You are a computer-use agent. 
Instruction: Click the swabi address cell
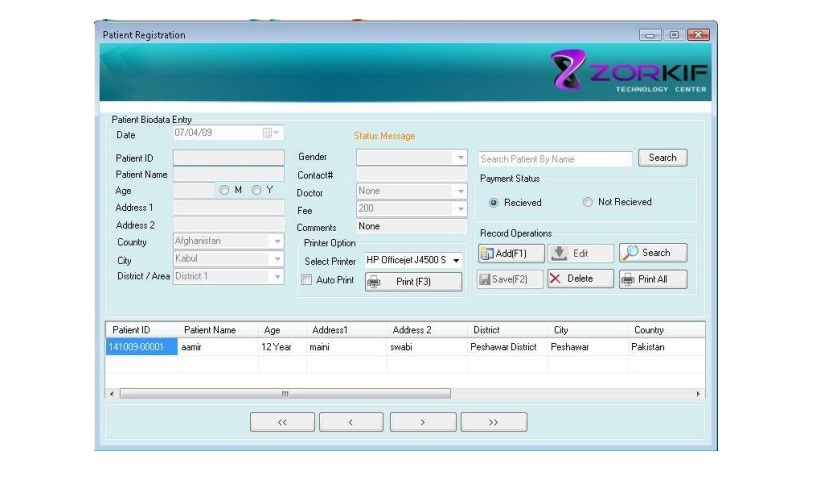click(x=427, y=347)
